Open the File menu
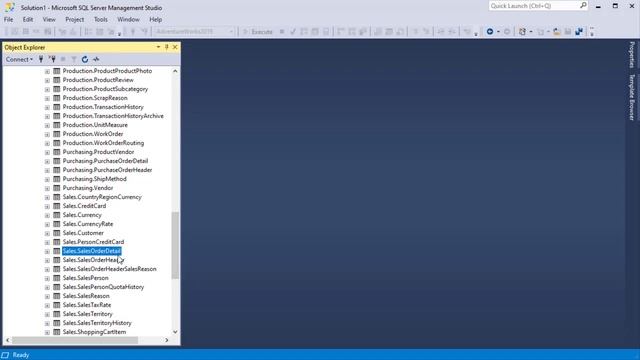The height and width of the screenshot is (360, 640). [x=9, y=19]
